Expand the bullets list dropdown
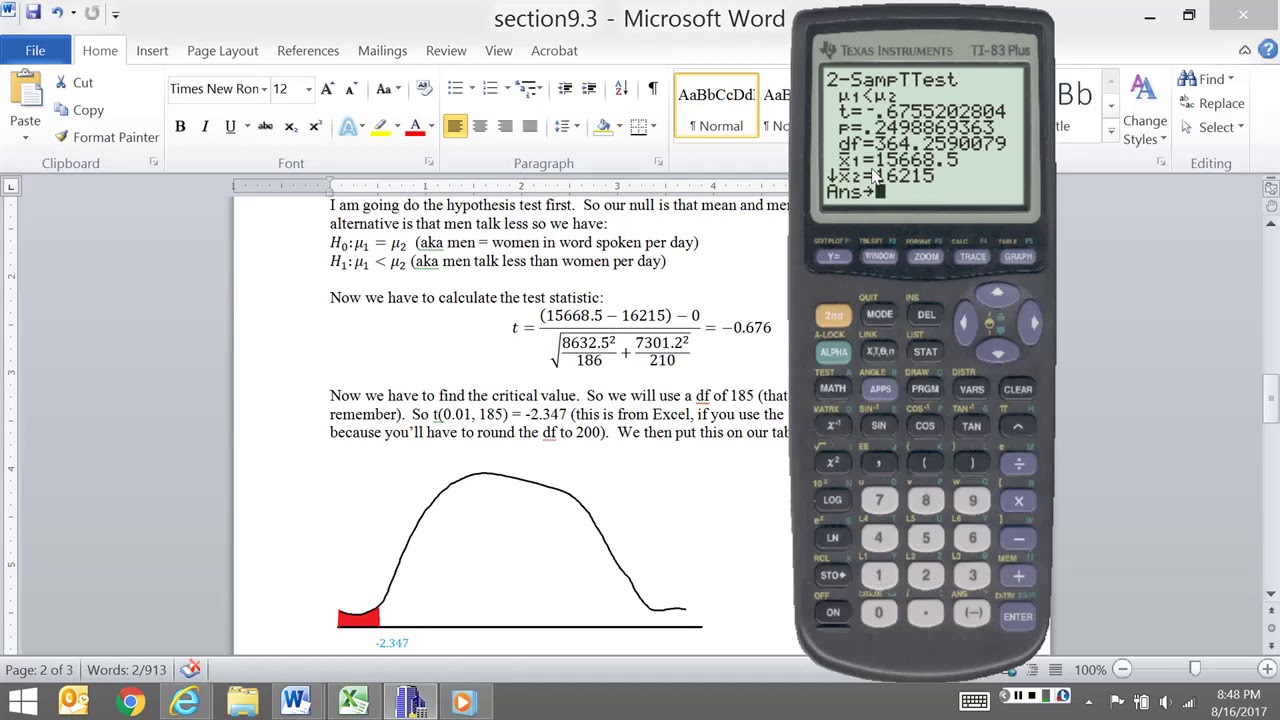 473,89
